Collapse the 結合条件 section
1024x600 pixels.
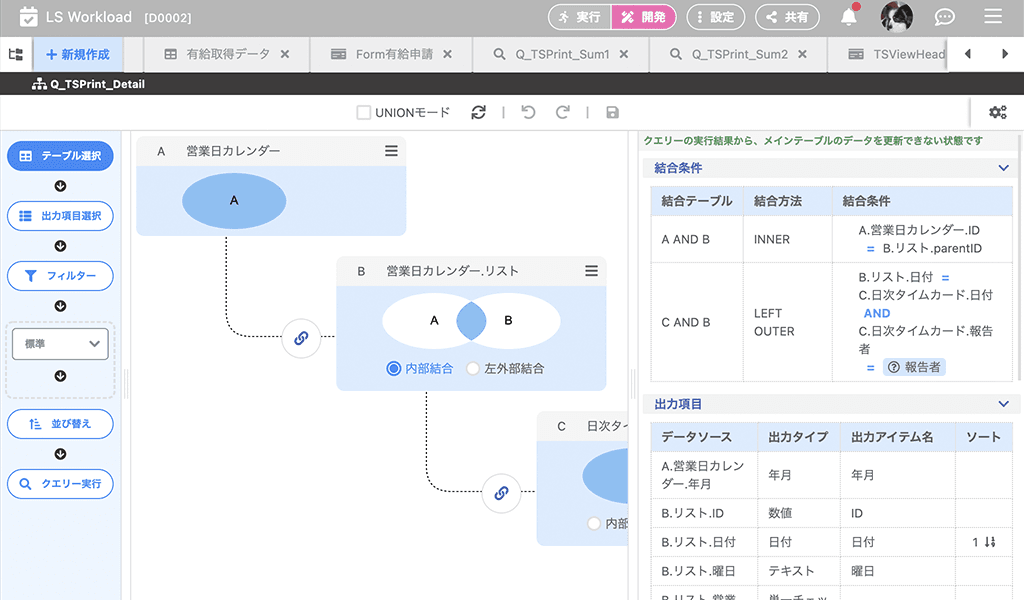click(x=1003, y=169)
